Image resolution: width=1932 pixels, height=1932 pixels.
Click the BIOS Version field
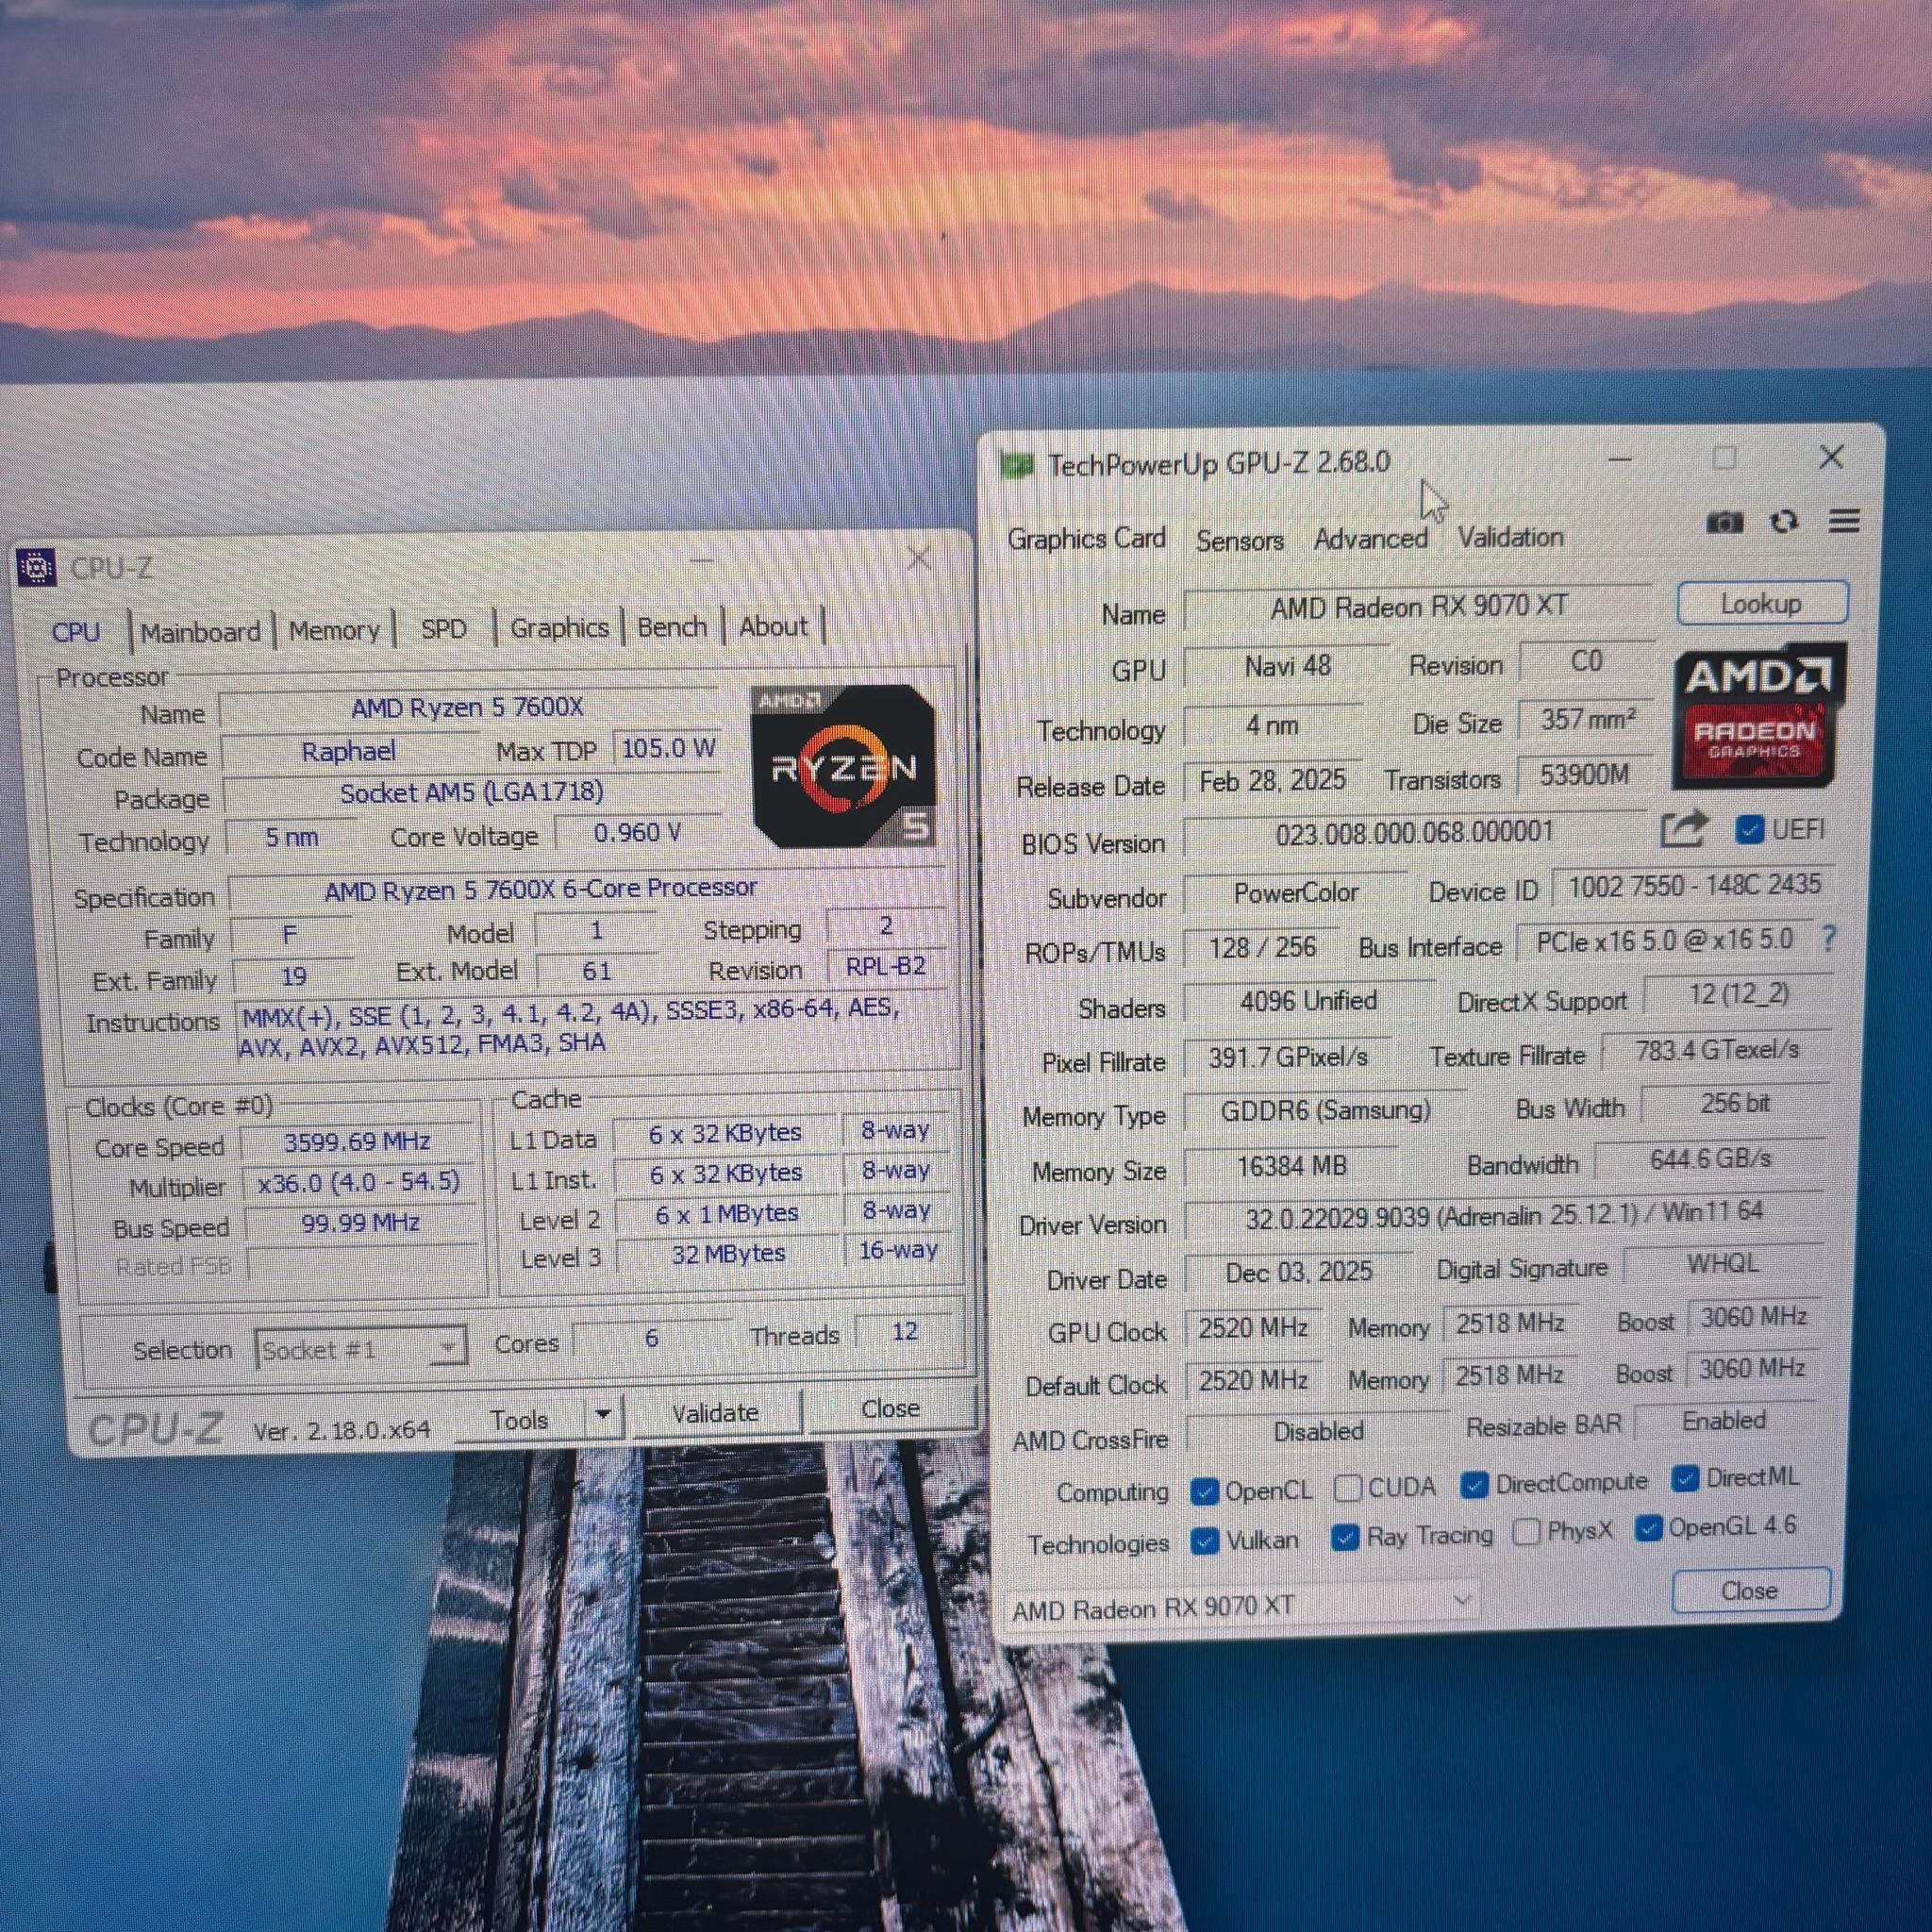[x=1414, y=832]
